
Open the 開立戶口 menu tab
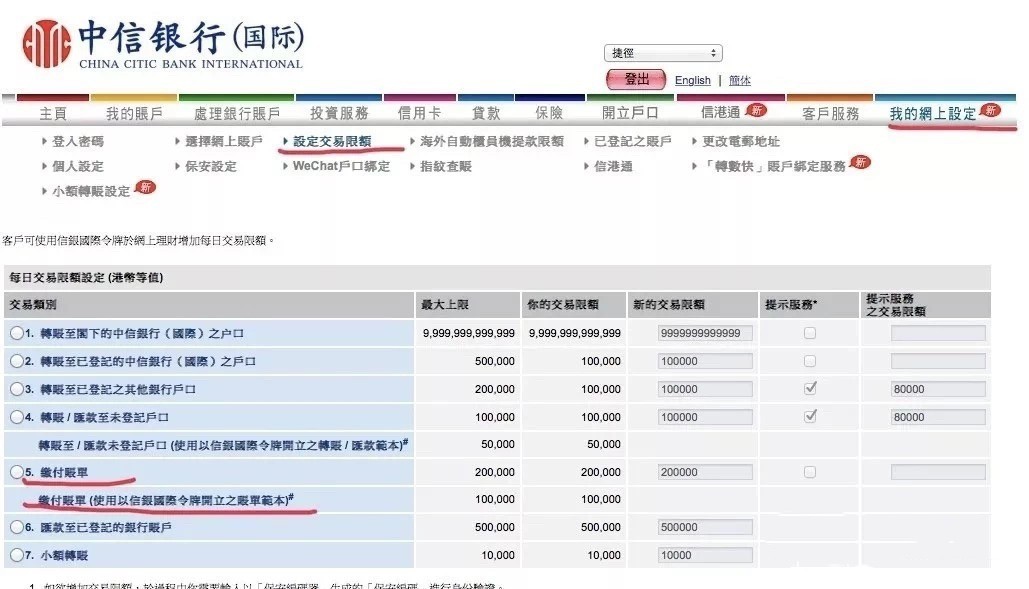[631, 113]
